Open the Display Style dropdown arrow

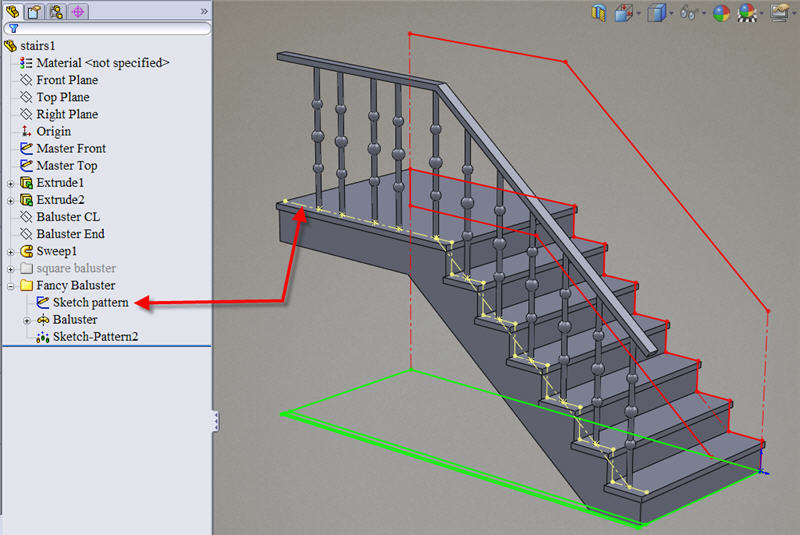pyautogui.click(x=671, y=14)
